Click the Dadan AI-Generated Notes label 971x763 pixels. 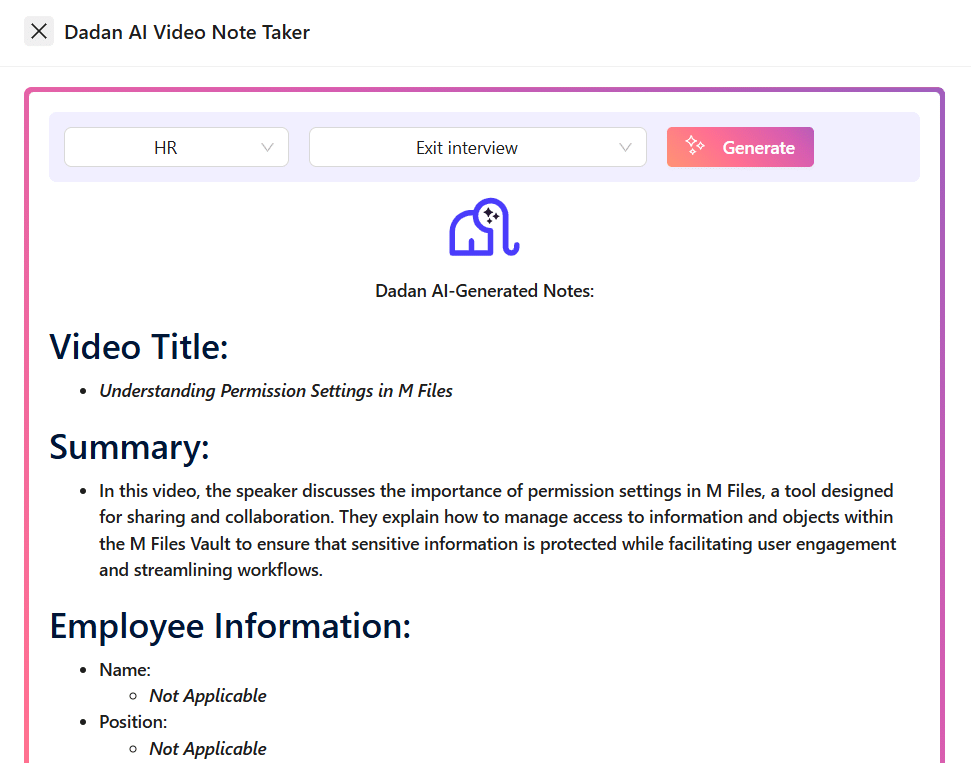click(x=484, y=291)
